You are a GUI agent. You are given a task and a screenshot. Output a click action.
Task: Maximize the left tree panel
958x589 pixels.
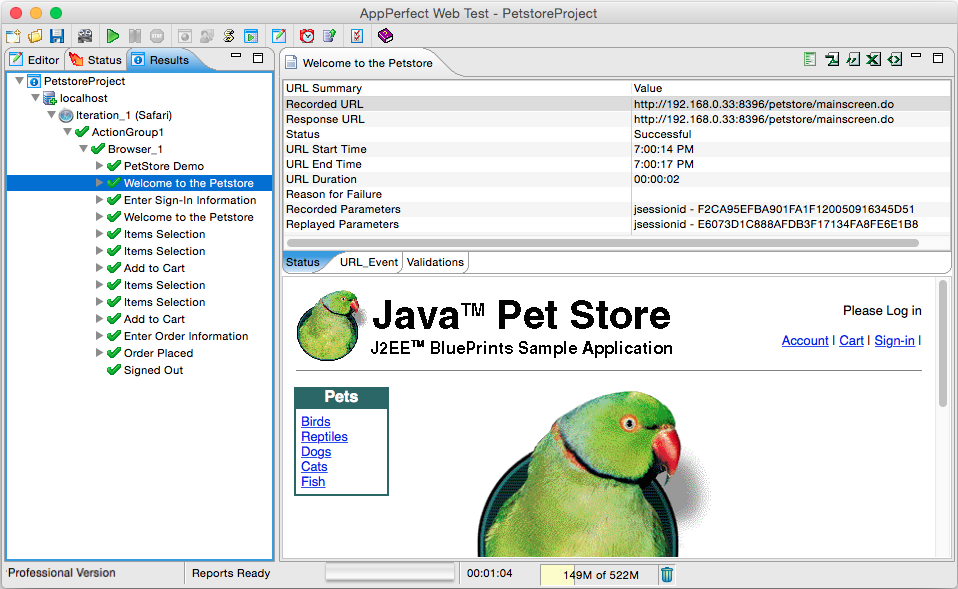(258, 58)
